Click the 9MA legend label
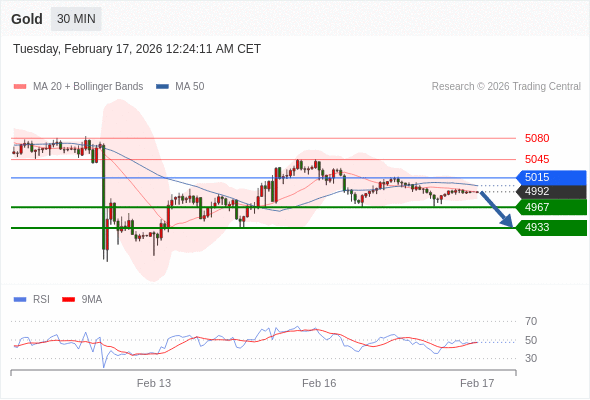This screenshot has width=590, height=400. 92,300
